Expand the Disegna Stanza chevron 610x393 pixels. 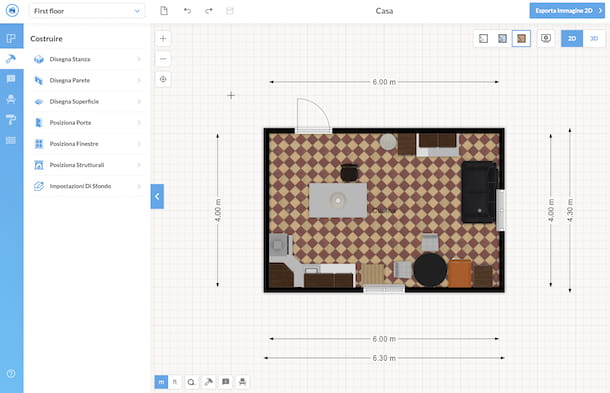pyautogui.click(x=139, y=59)
